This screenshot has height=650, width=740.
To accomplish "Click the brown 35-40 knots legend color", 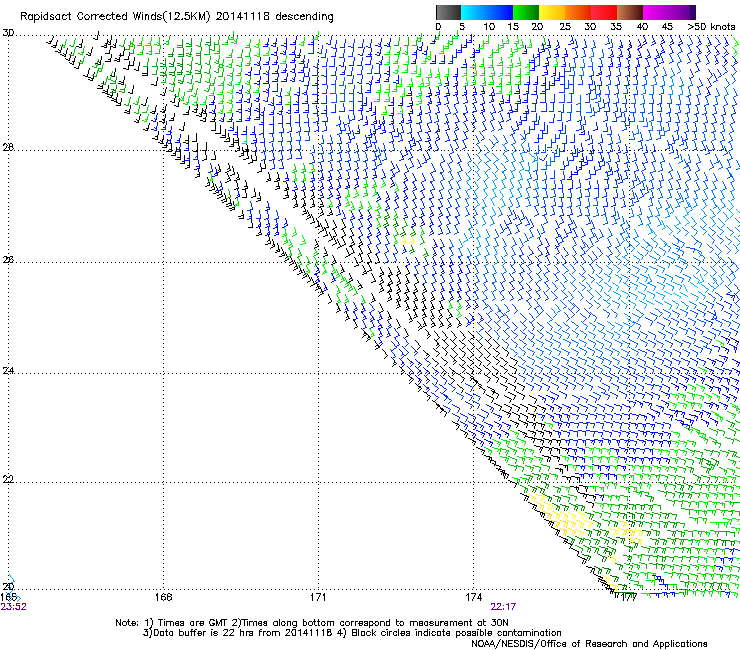I will click(x=630, y=12).
